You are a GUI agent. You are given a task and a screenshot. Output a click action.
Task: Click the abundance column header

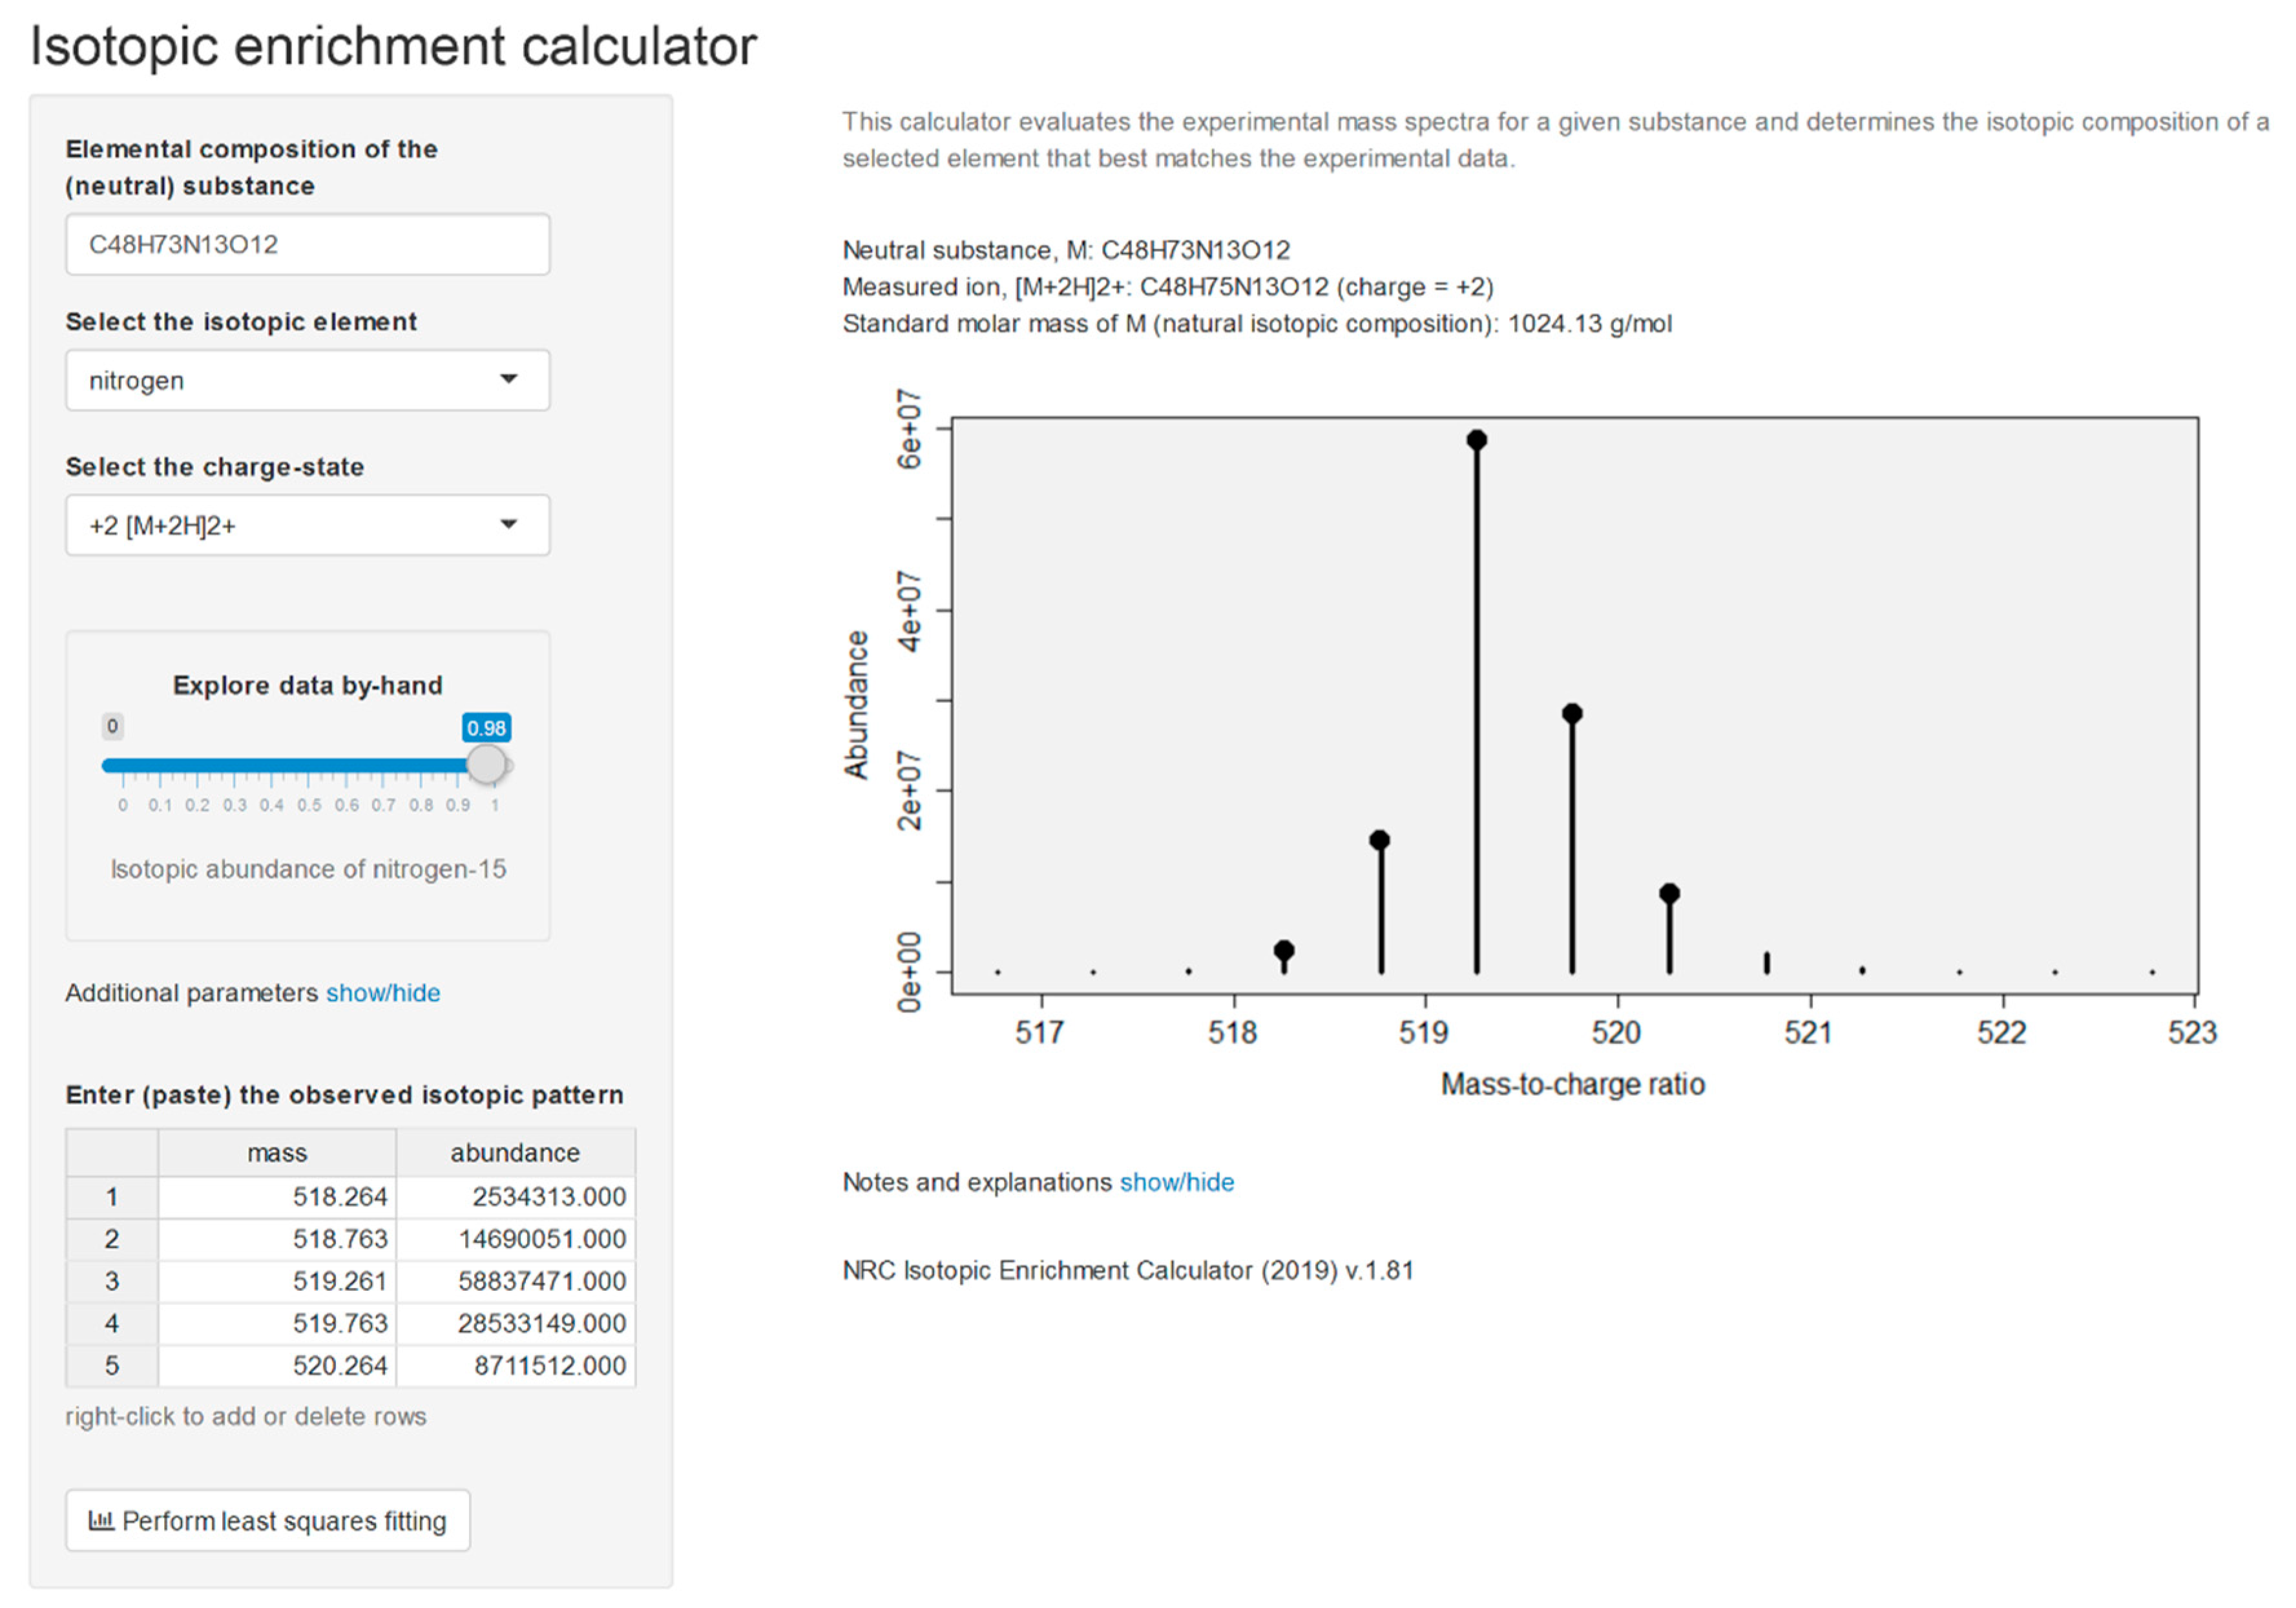(515, 1153)
